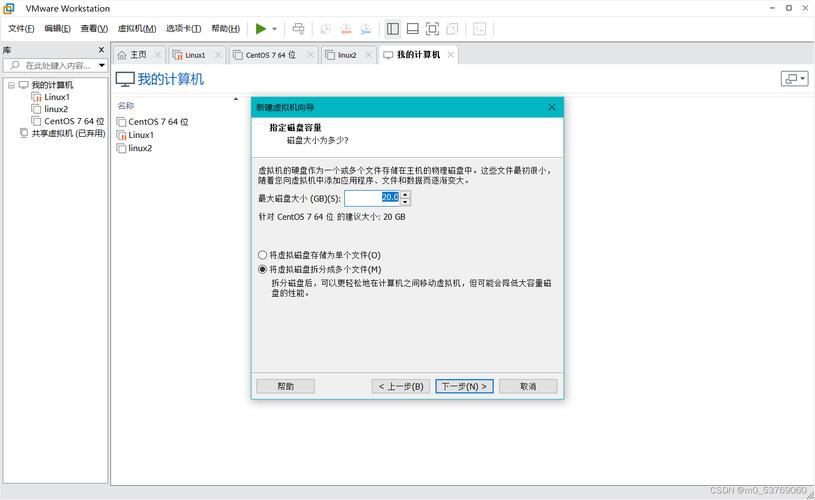Click the monitor icon beside 我的计算机 heading

125,79
